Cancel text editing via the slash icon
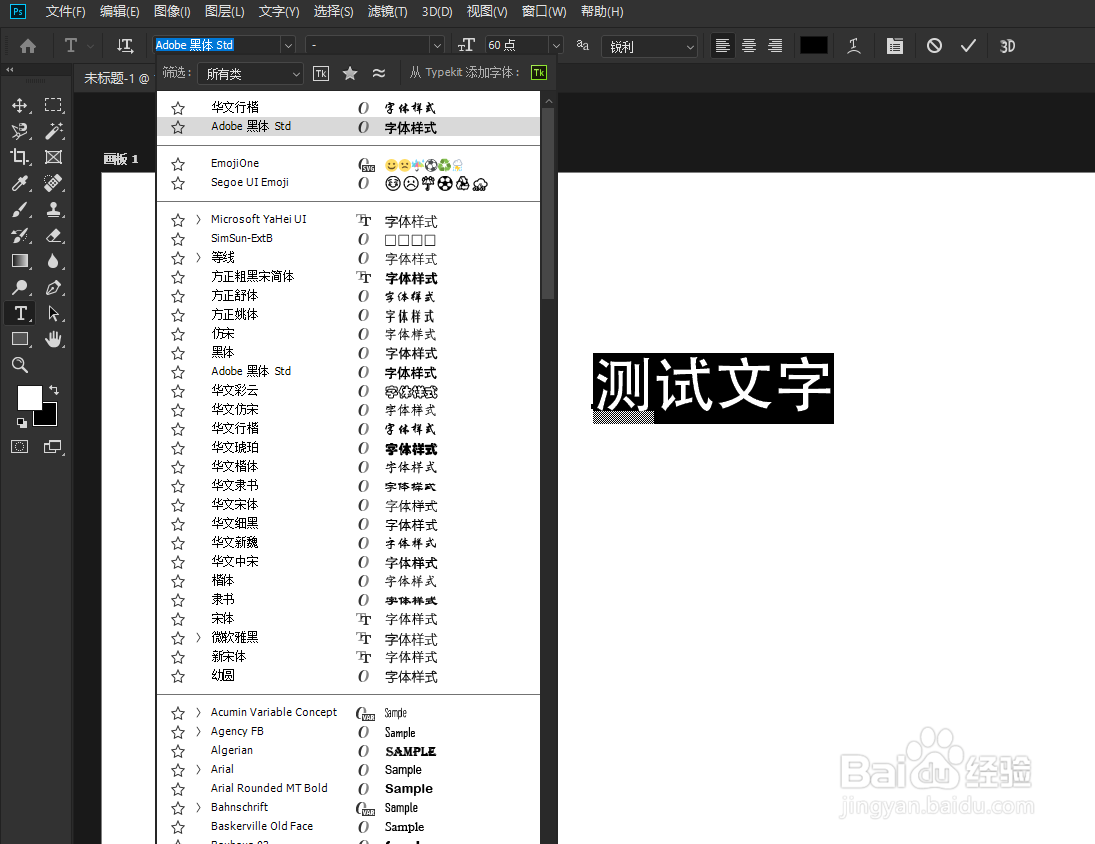The width and height of the screenshot is (1095, 844). click(x=933, y=45)
